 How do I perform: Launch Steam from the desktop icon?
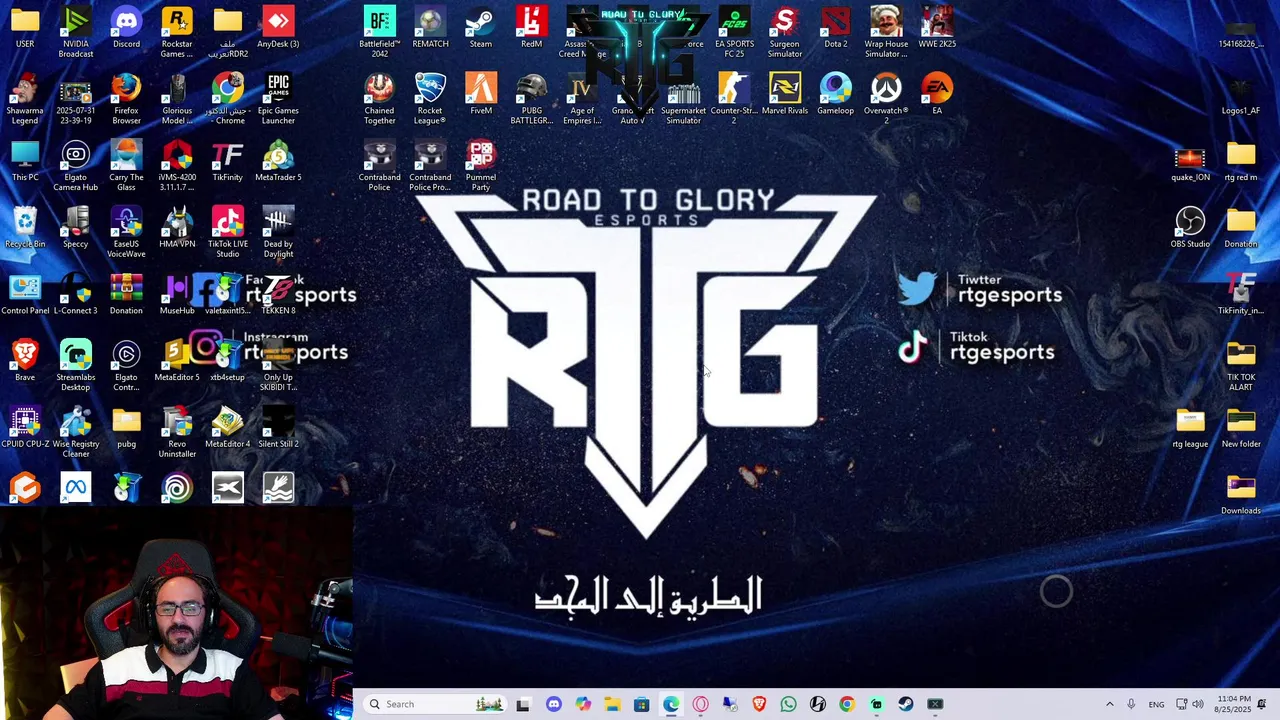[481, 28]
